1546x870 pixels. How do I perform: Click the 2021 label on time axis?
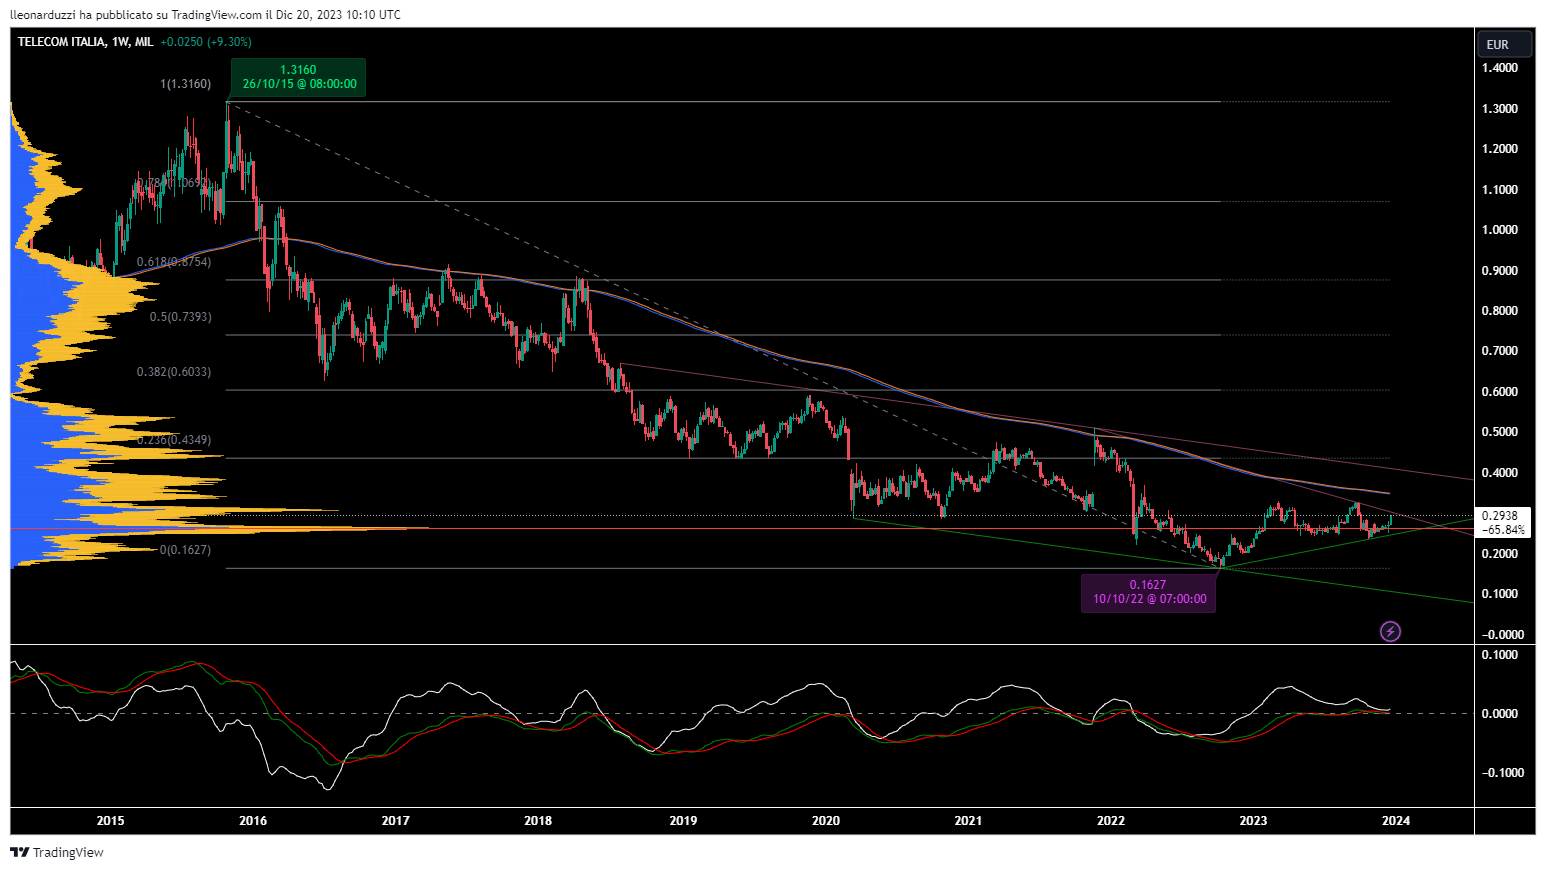968,821
